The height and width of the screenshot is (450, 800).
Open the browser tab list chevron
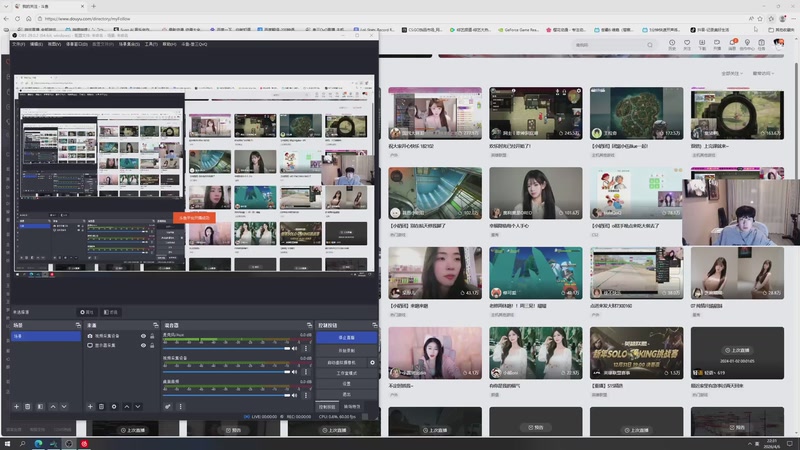(x=4, y=6)
